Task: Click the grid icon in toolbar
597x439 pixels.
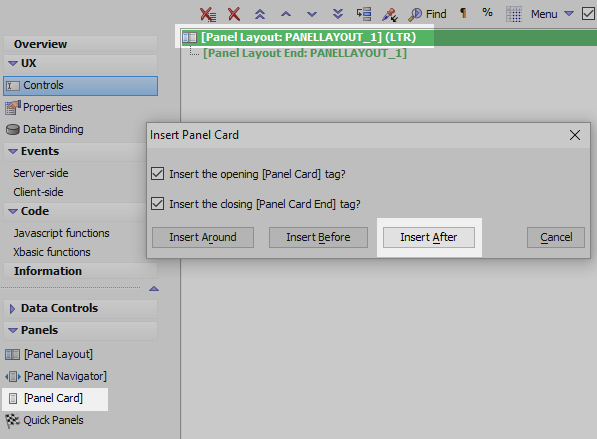Action: [514, 14]
